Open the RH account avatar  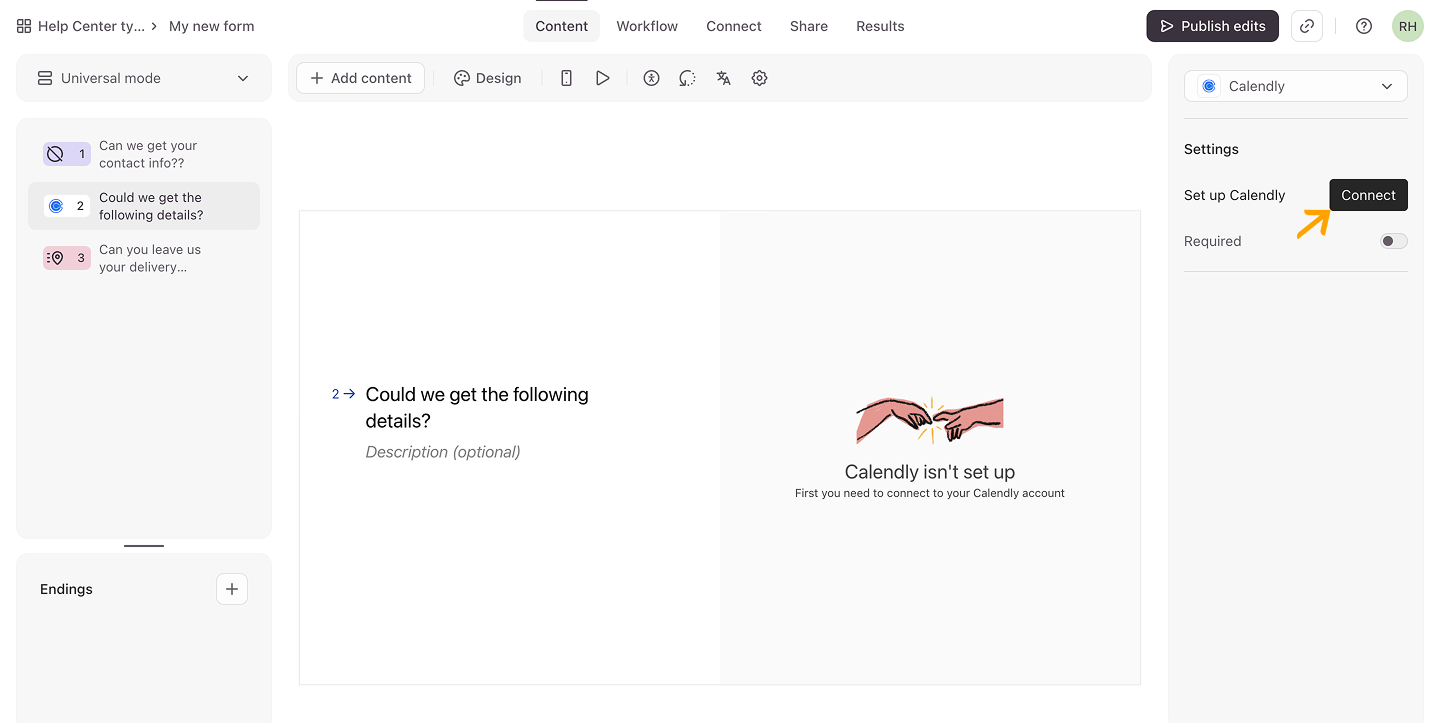click(1408, 26)
